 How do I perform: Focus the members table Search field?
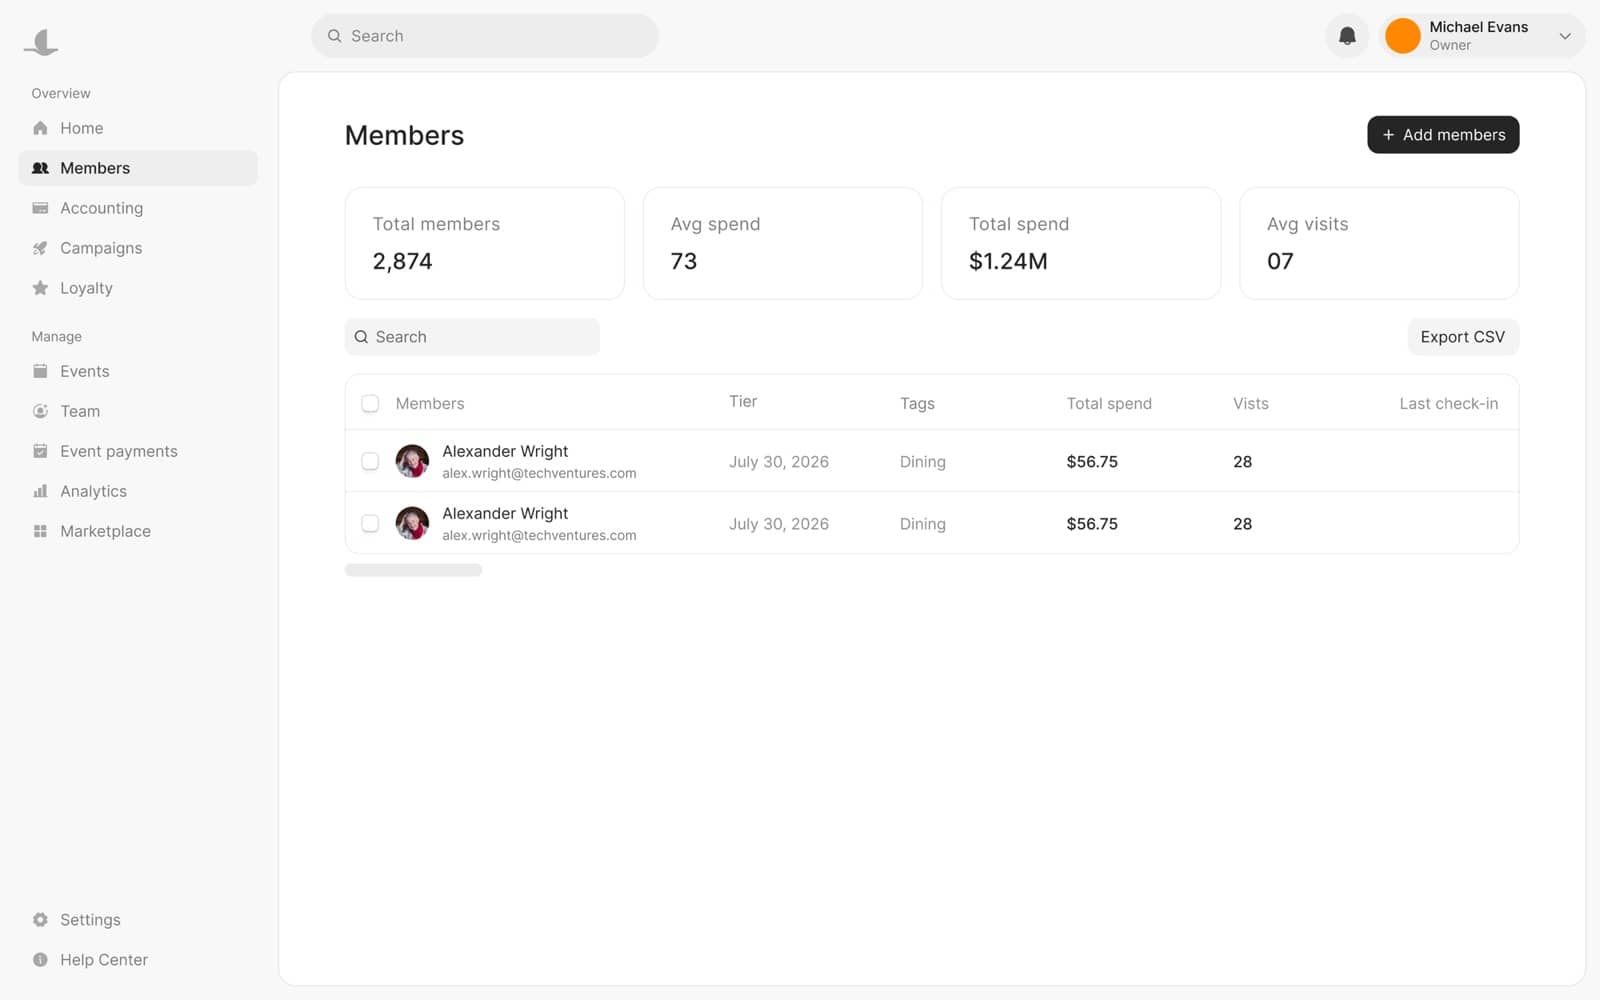click(472, 337)
